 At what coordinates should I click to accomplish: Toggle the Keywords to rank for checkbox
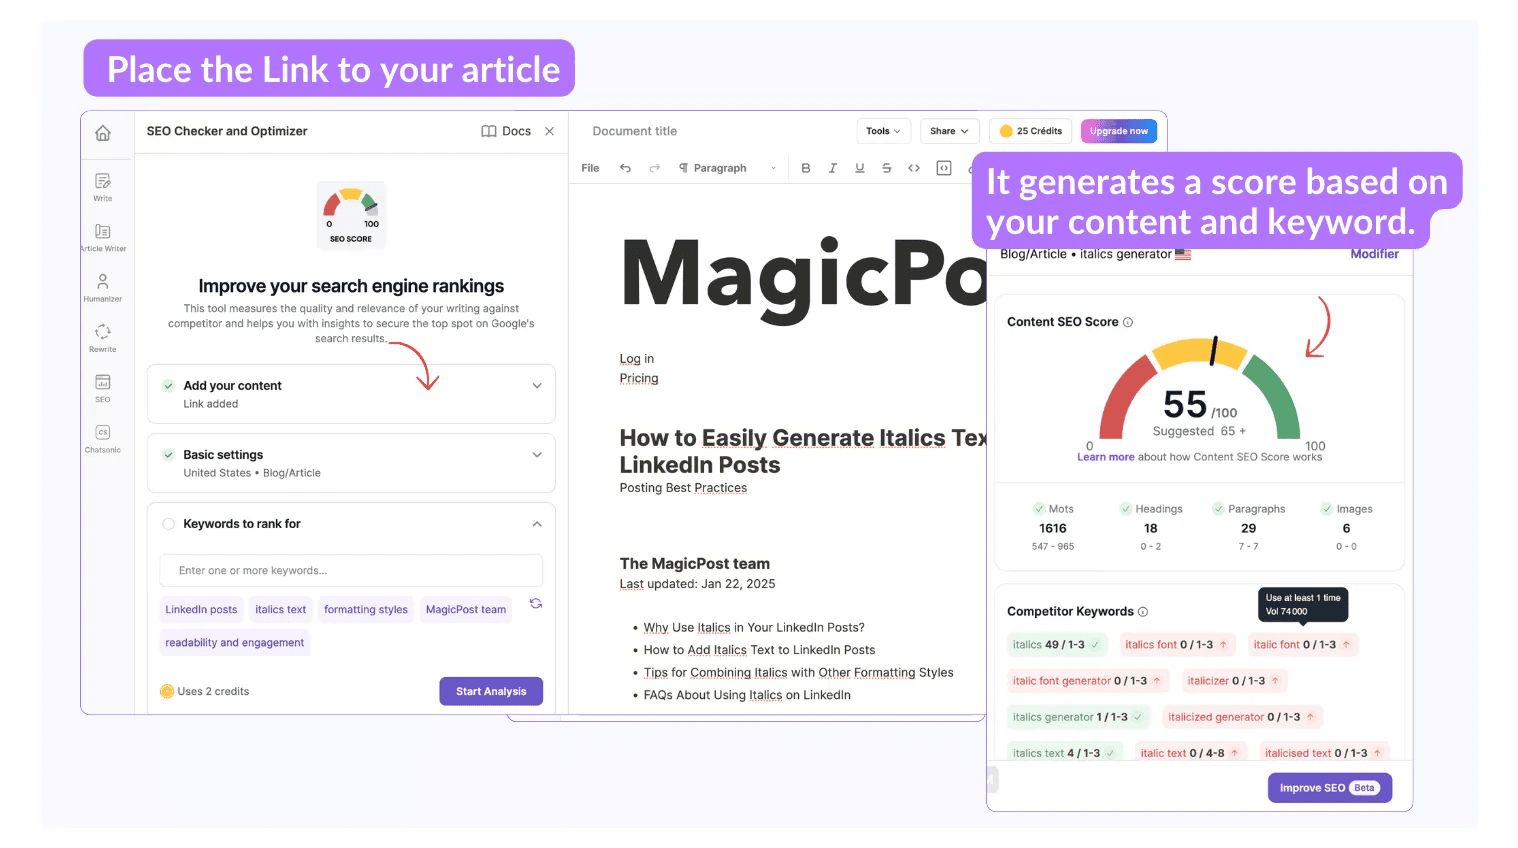(168, 524)
